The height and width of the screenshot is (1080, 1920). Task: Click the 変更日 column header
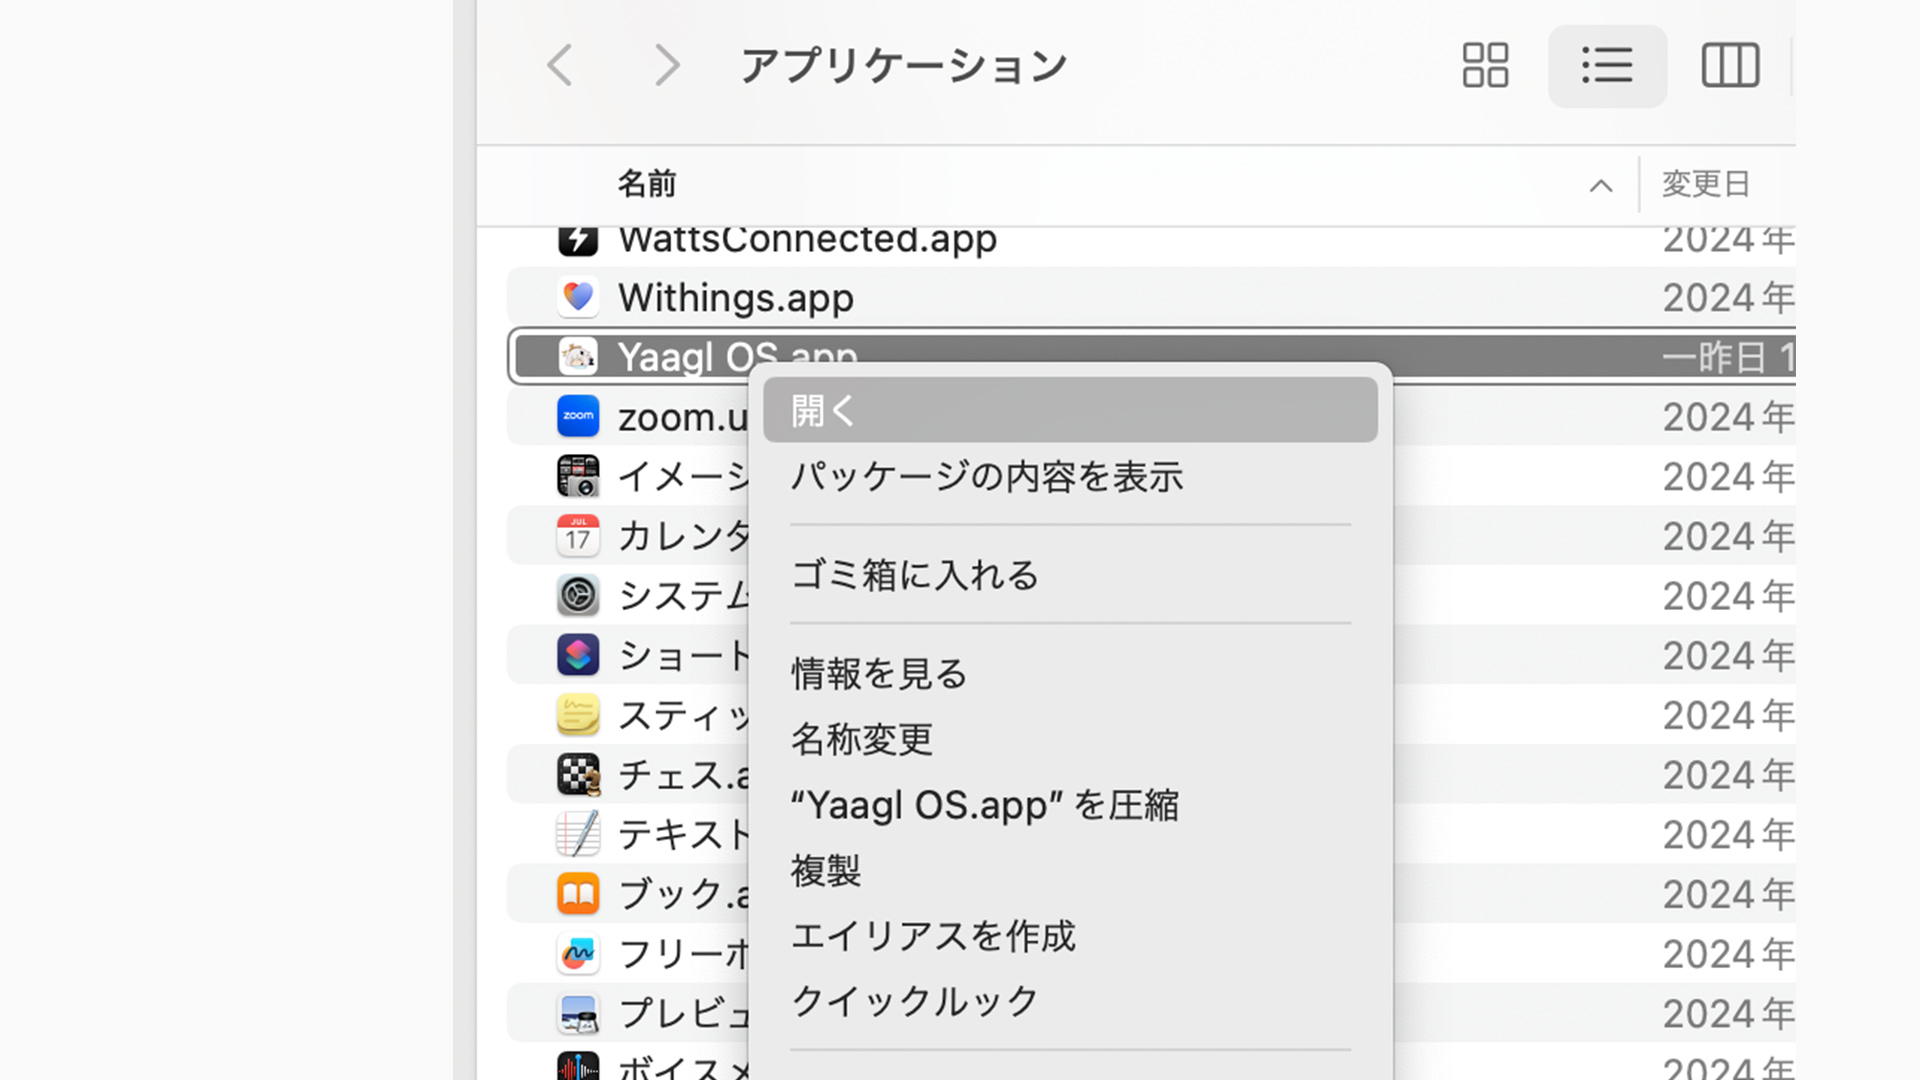tap(1705, 184)
